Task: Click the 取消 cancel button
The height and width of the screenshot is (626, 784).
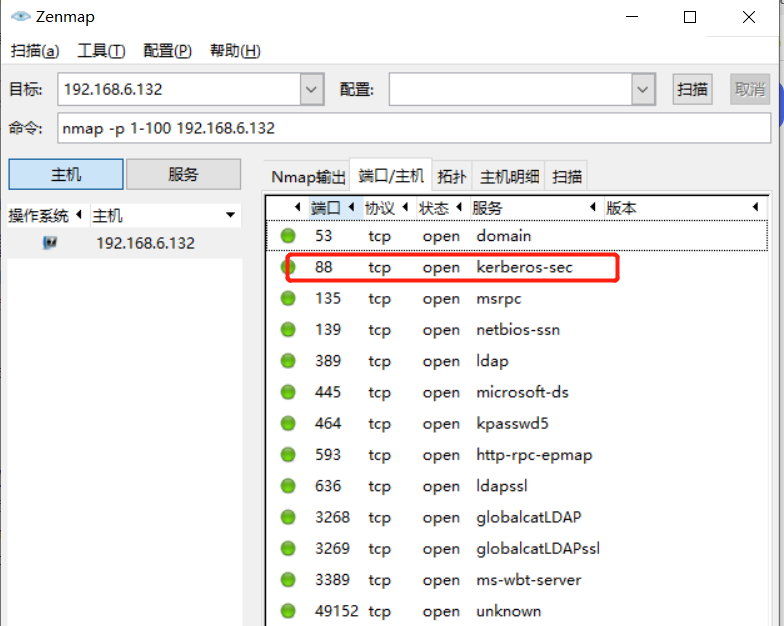Action: (750, 90)
